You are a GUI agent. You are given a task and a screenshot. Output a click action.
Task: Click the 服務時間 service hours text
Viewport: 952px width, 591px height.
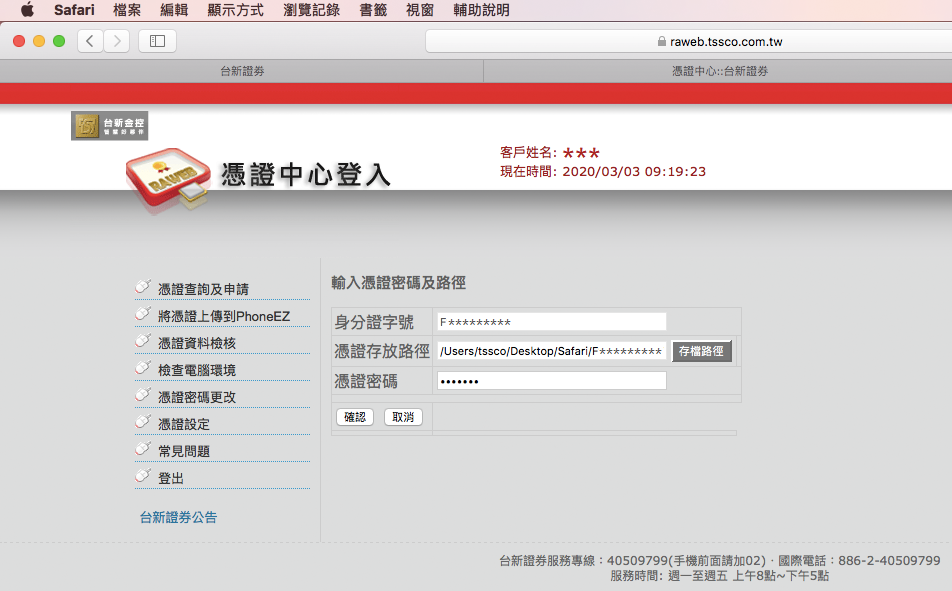pyautogui.click(x=719, y=576)
